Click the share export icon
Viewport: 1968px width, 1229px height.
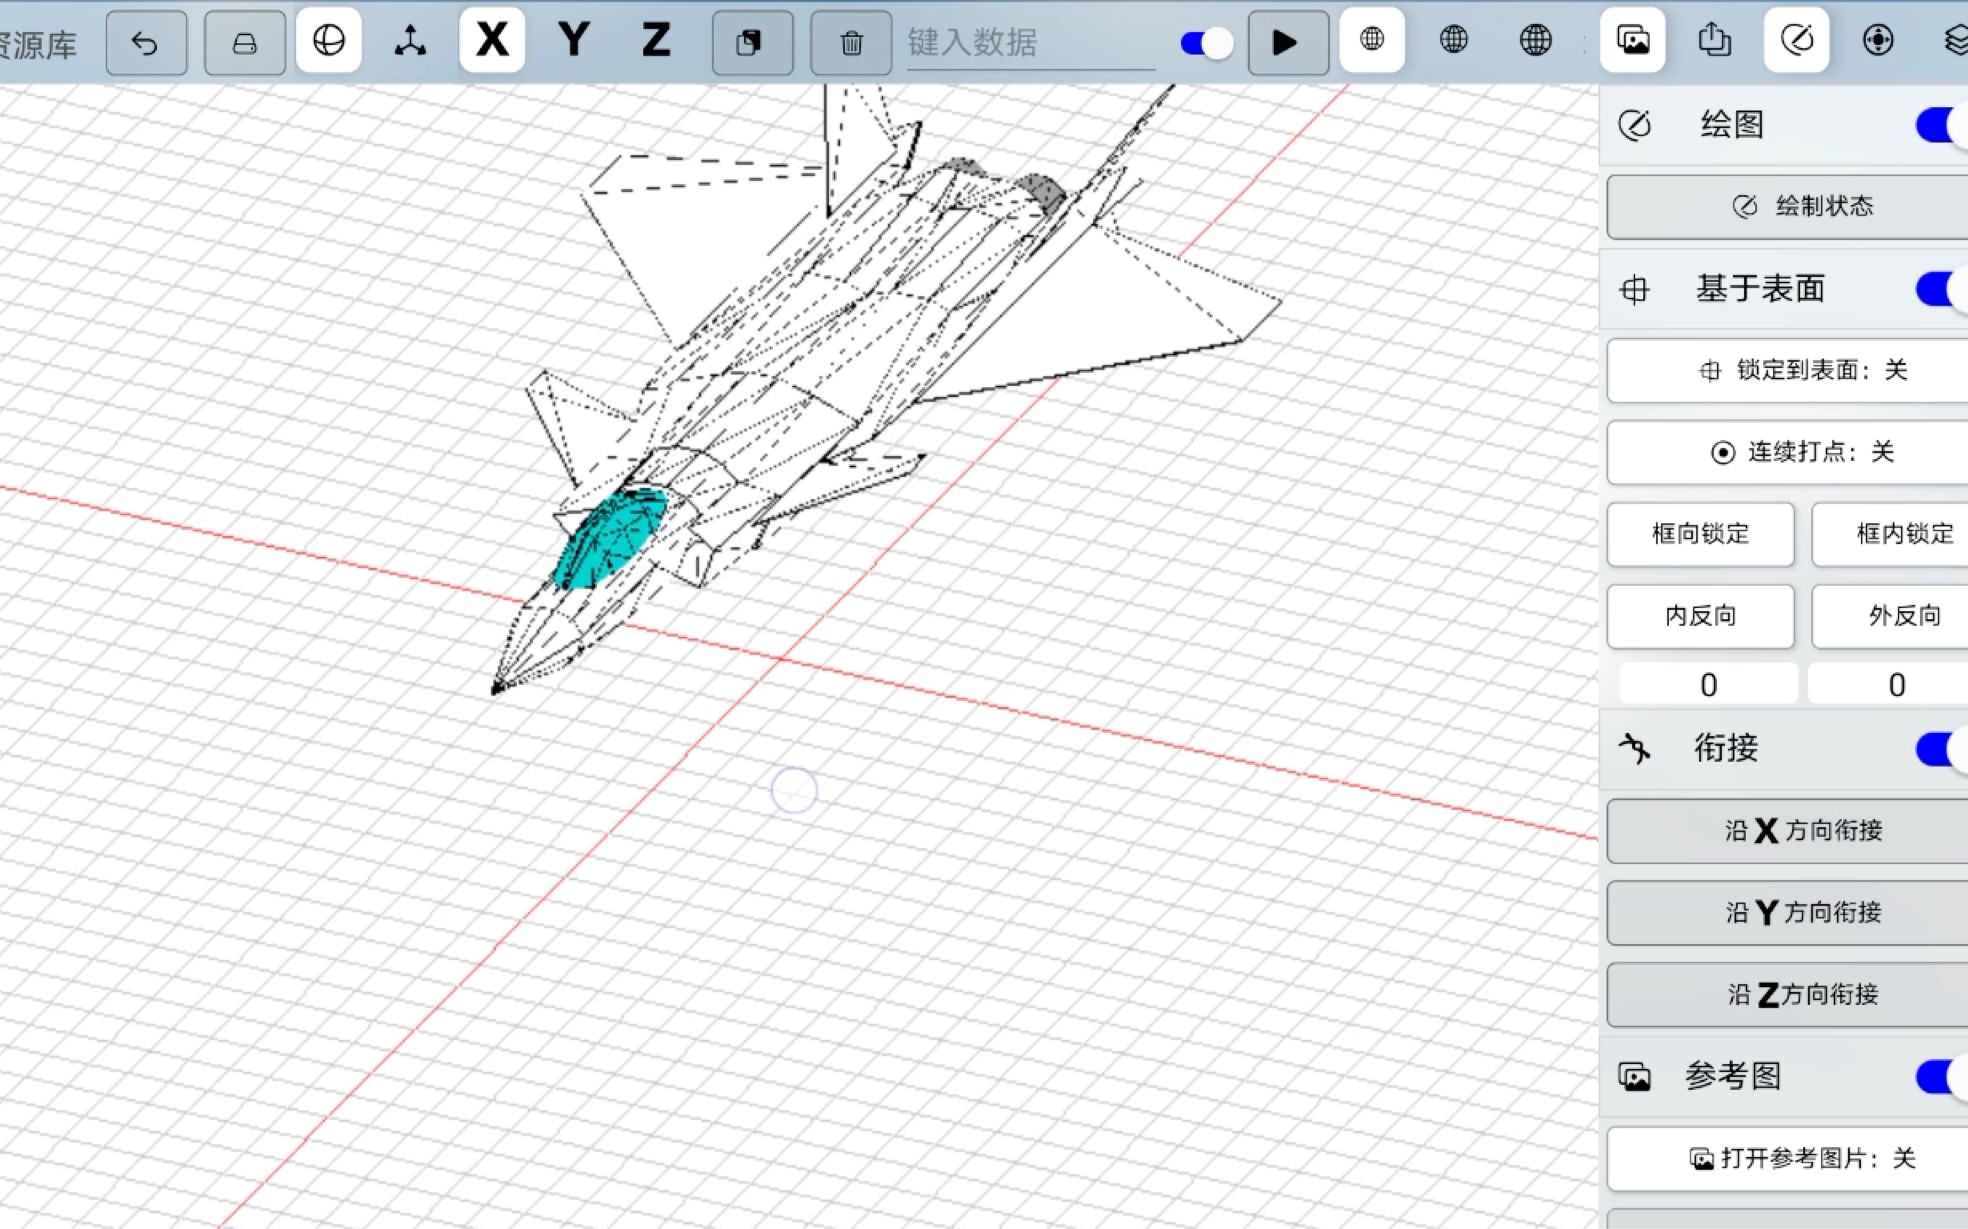coord(1714,40)
